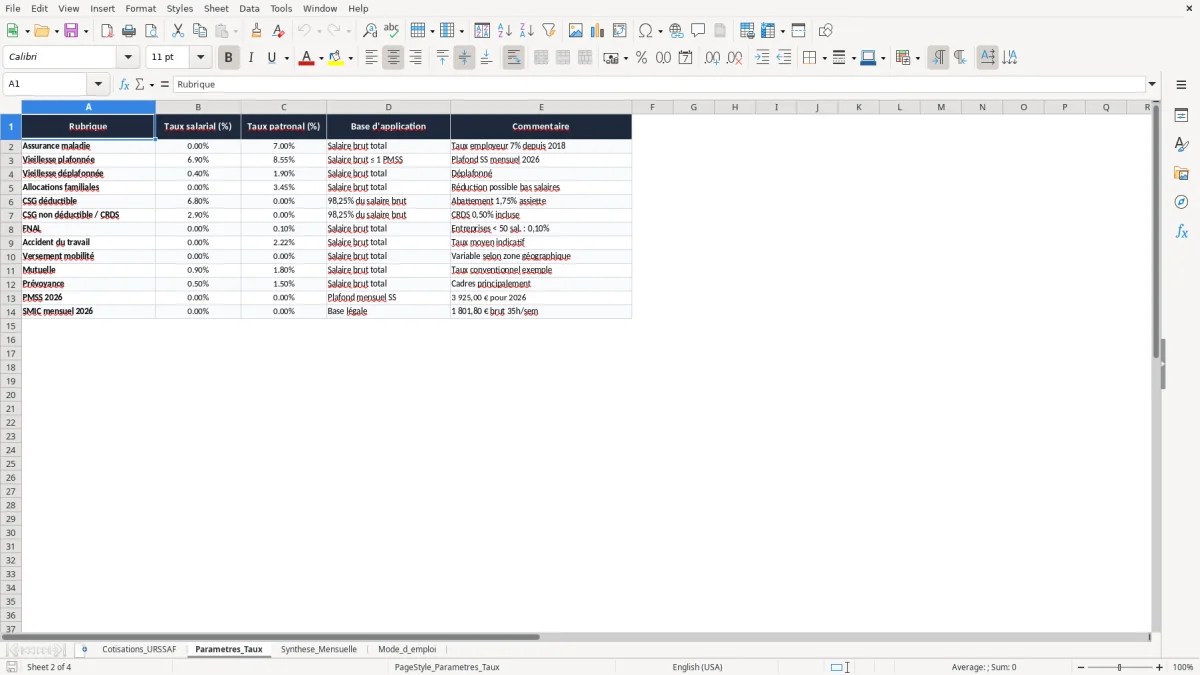Image resolution: width=1200 pixels, height=675 pixels.
Task: Open underline style dropdown arrow
Action: (x=286, y=58)
